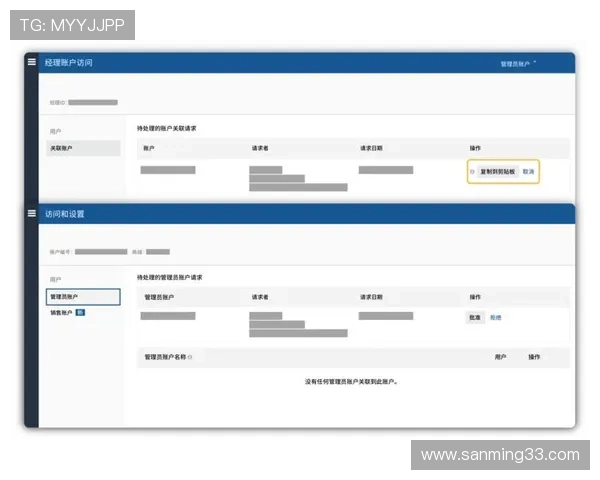Viewport: 600px width, 480px height.
Task: Open hamburger menu in 经理账户访问 header
Action: tap(32, 62)
